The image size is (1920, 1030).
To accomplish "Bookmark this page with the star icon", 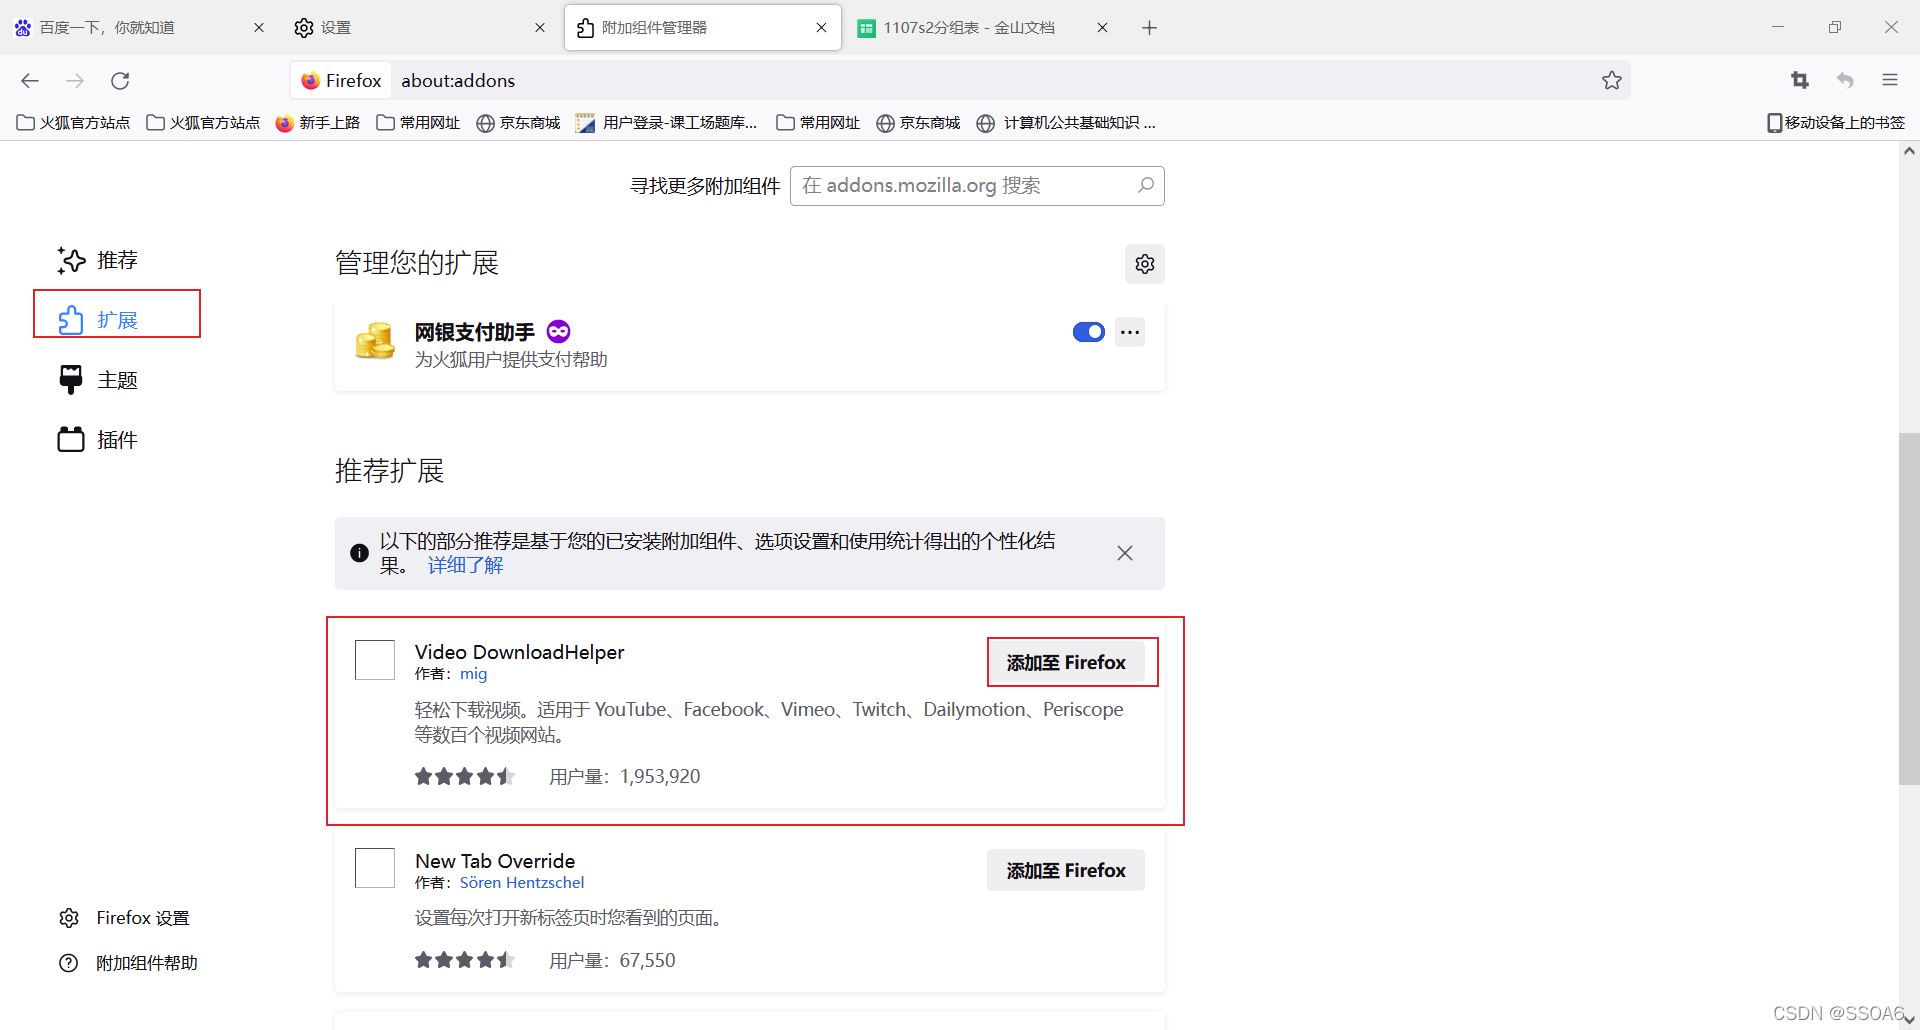I will pos(1611,81).
